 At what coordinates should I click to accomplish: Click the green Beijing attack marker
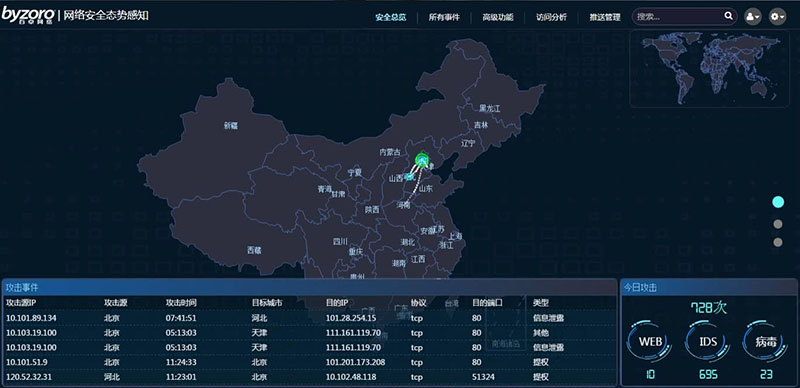(x=421, y=160)
